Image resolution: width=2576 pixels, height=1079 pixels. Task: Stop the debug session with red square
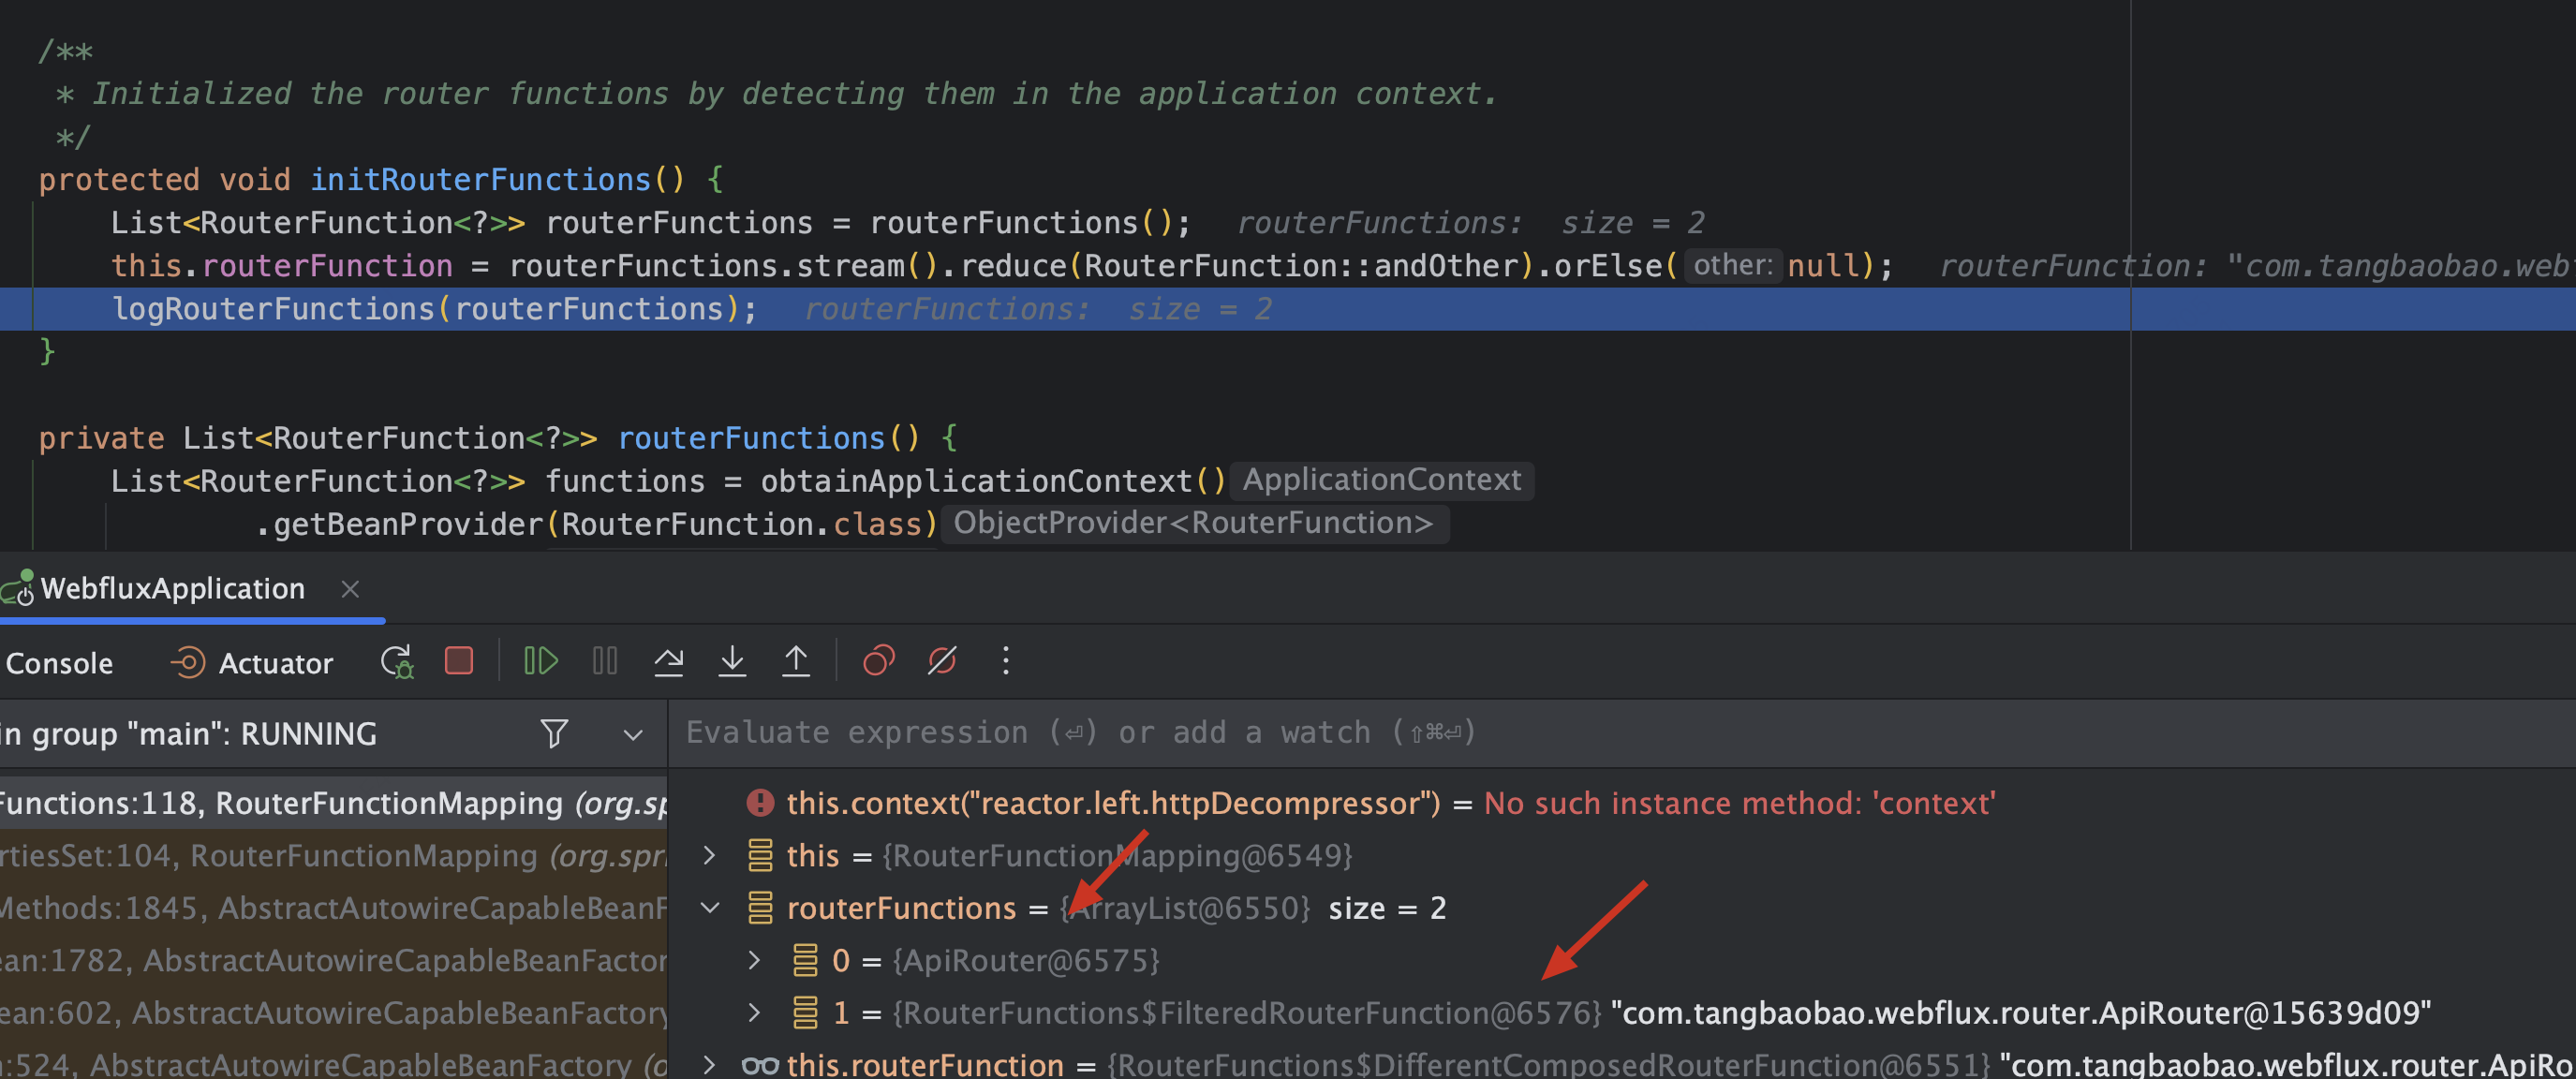[459, 661]
